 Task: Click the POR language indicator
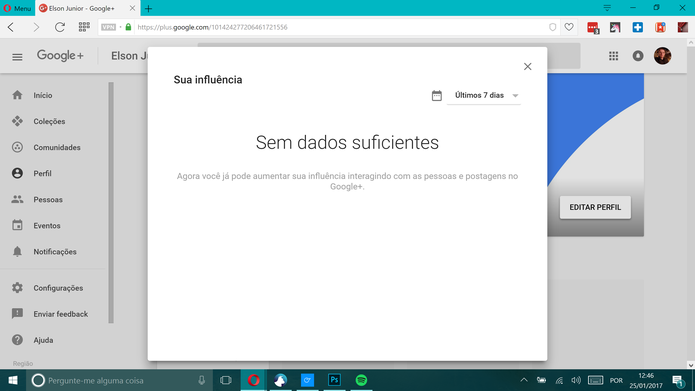[616, 381]
